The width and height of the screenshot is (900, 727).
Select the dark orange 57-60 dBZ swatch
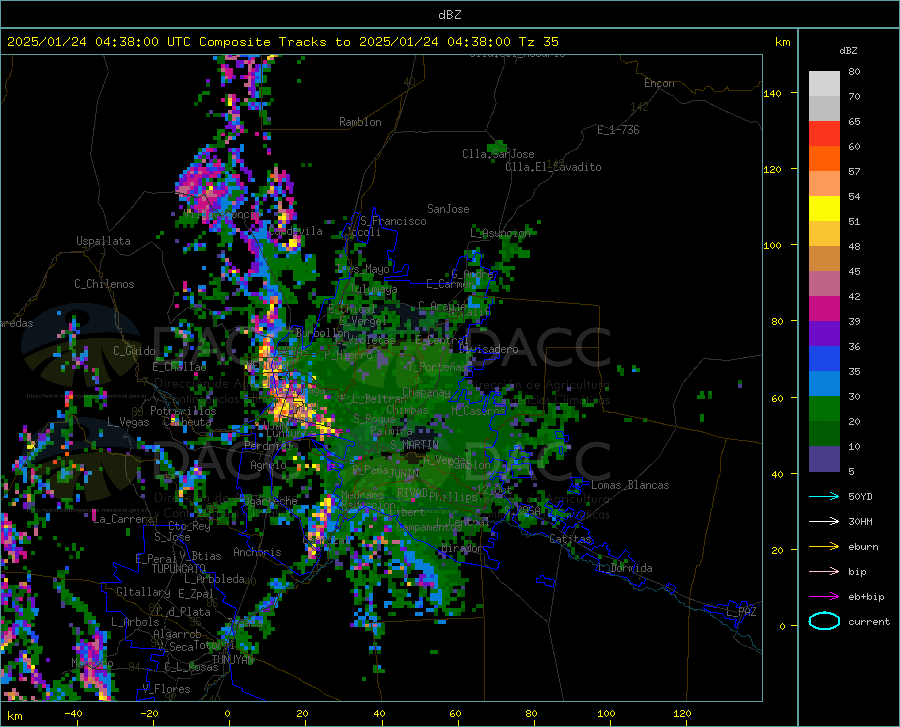tap(824, 159)
